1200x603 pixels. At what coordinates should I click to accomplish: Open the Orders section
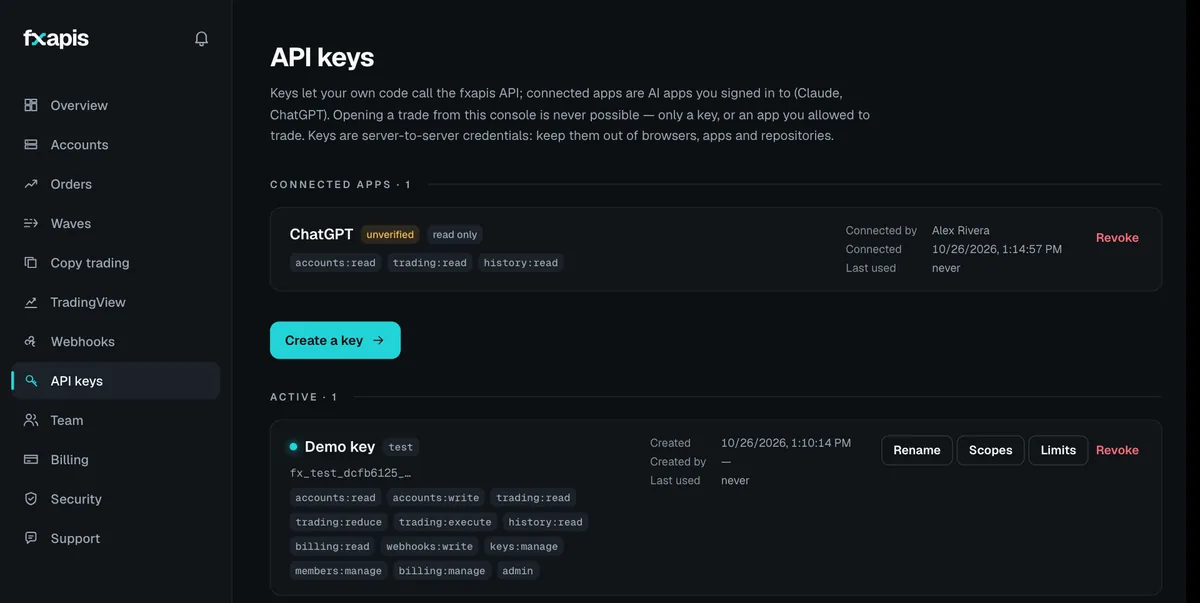[116, 184]
